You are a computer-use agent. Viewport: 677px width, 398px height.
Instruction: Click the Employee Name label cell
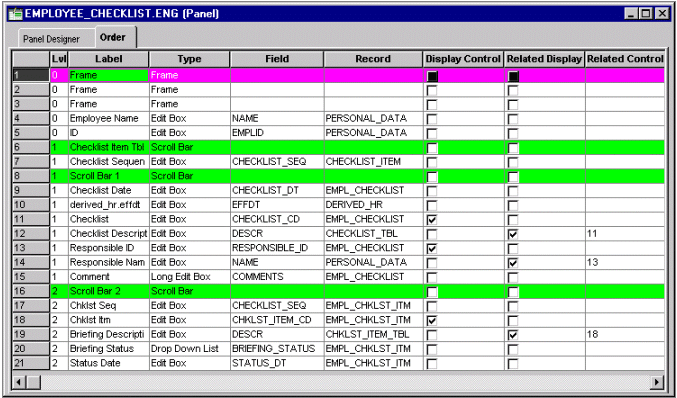click(109, 118)
